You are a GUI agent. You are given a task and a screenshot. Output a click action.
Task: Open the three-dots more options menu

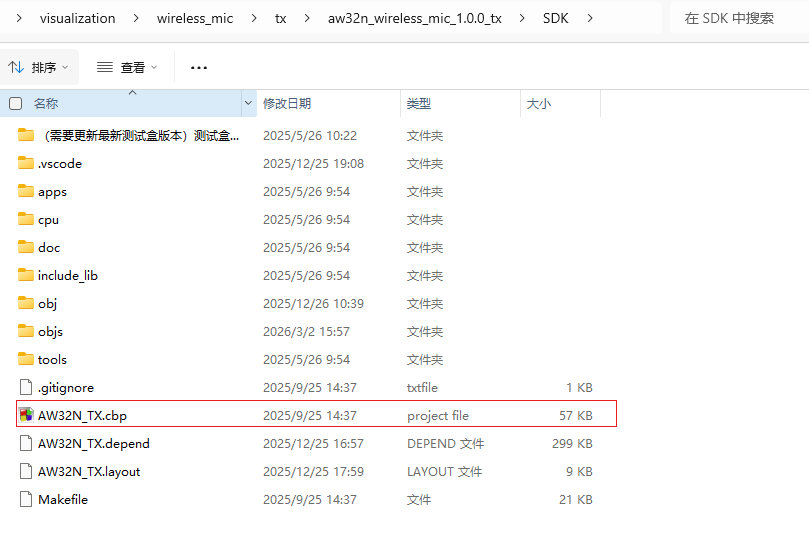click(199, 68)
